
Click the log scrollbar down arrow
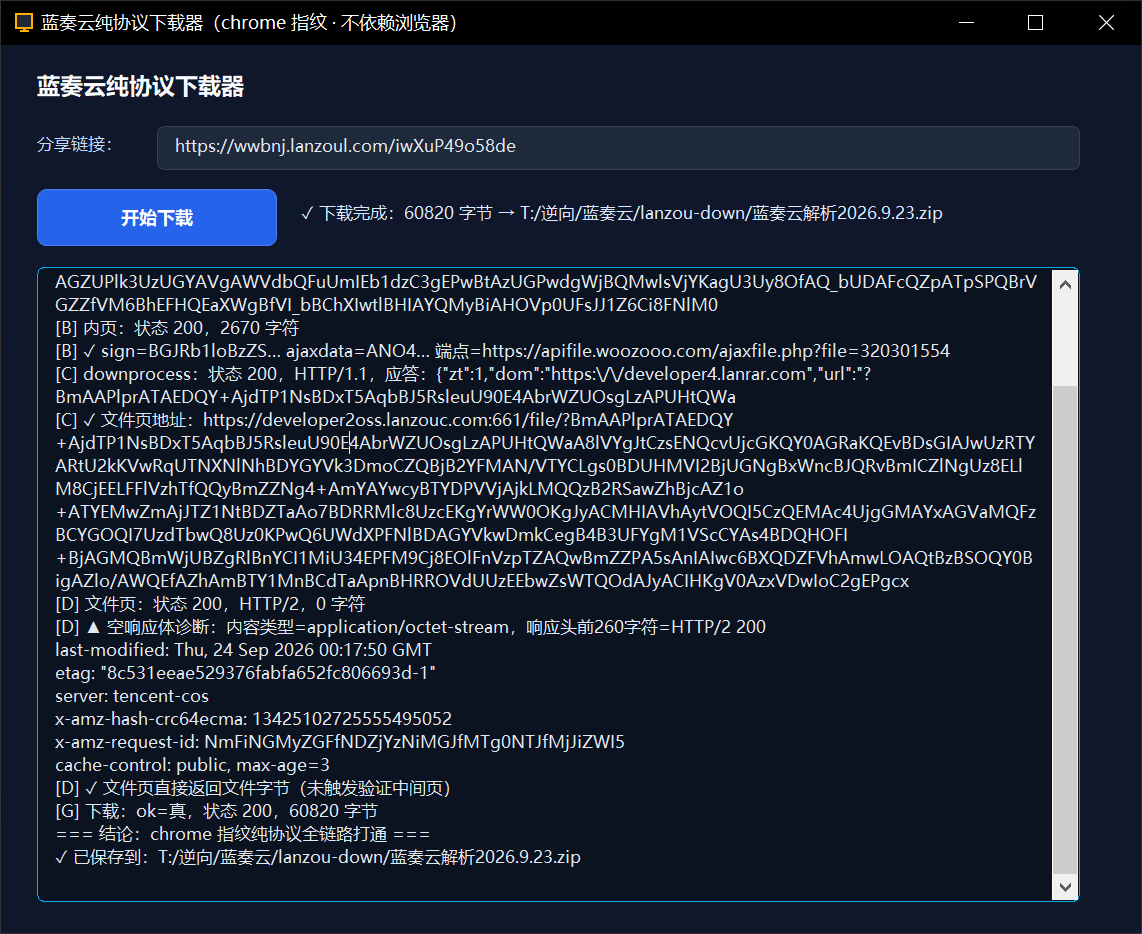tap(1065, 887)
